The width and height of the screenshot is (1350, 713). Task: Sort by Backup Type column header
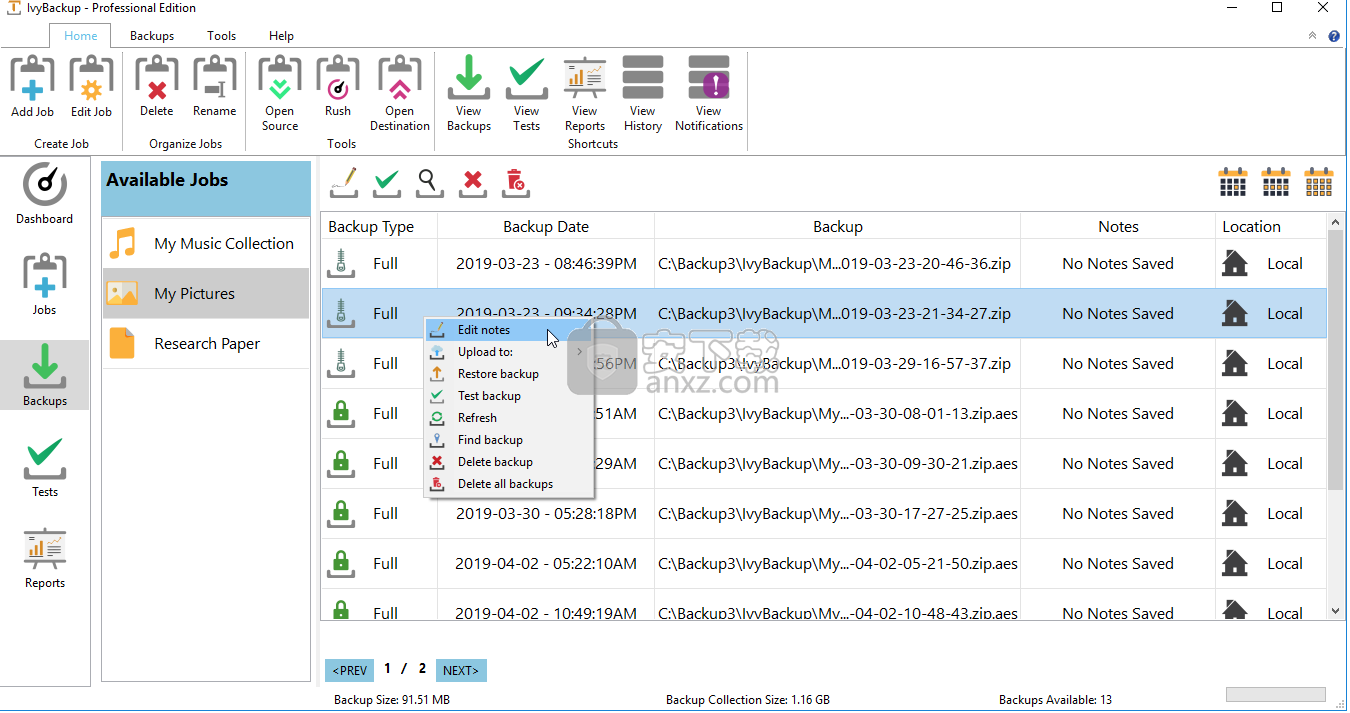click(379, 226)
